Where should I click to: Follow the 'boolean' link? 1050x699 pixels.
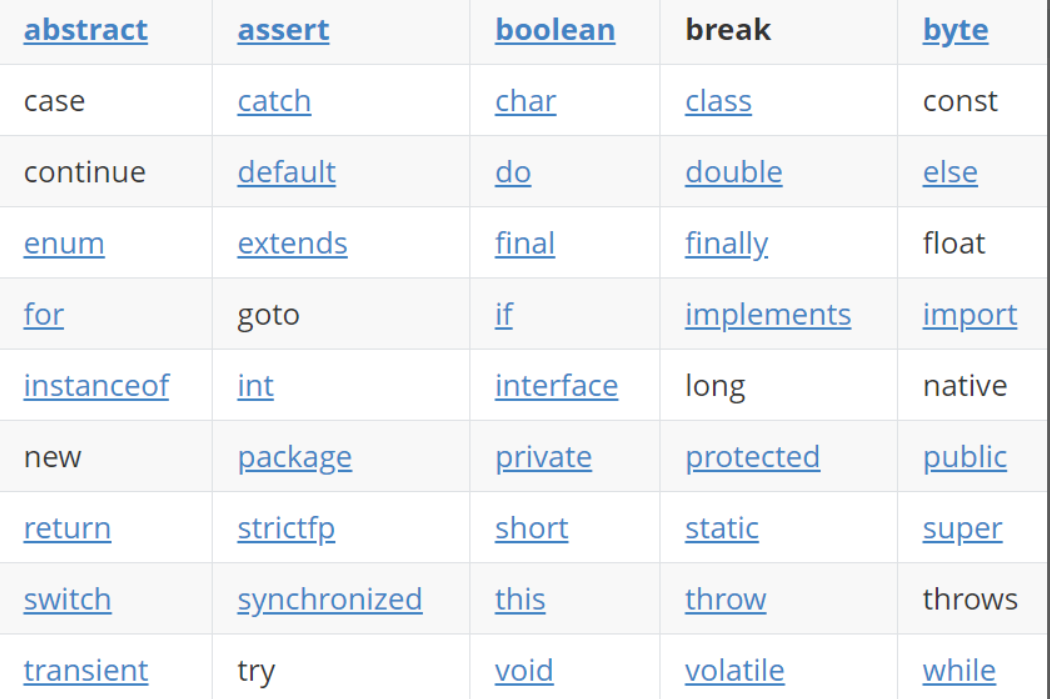(555, 30)
